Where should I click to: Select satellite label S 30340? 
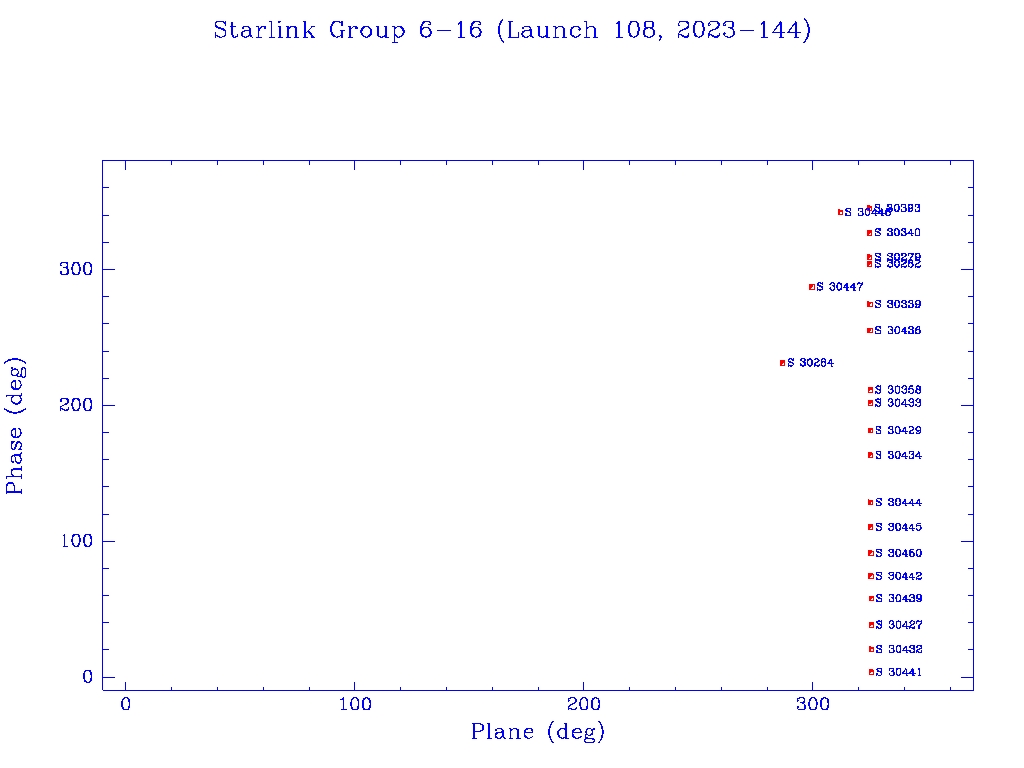tap(897, 232)
